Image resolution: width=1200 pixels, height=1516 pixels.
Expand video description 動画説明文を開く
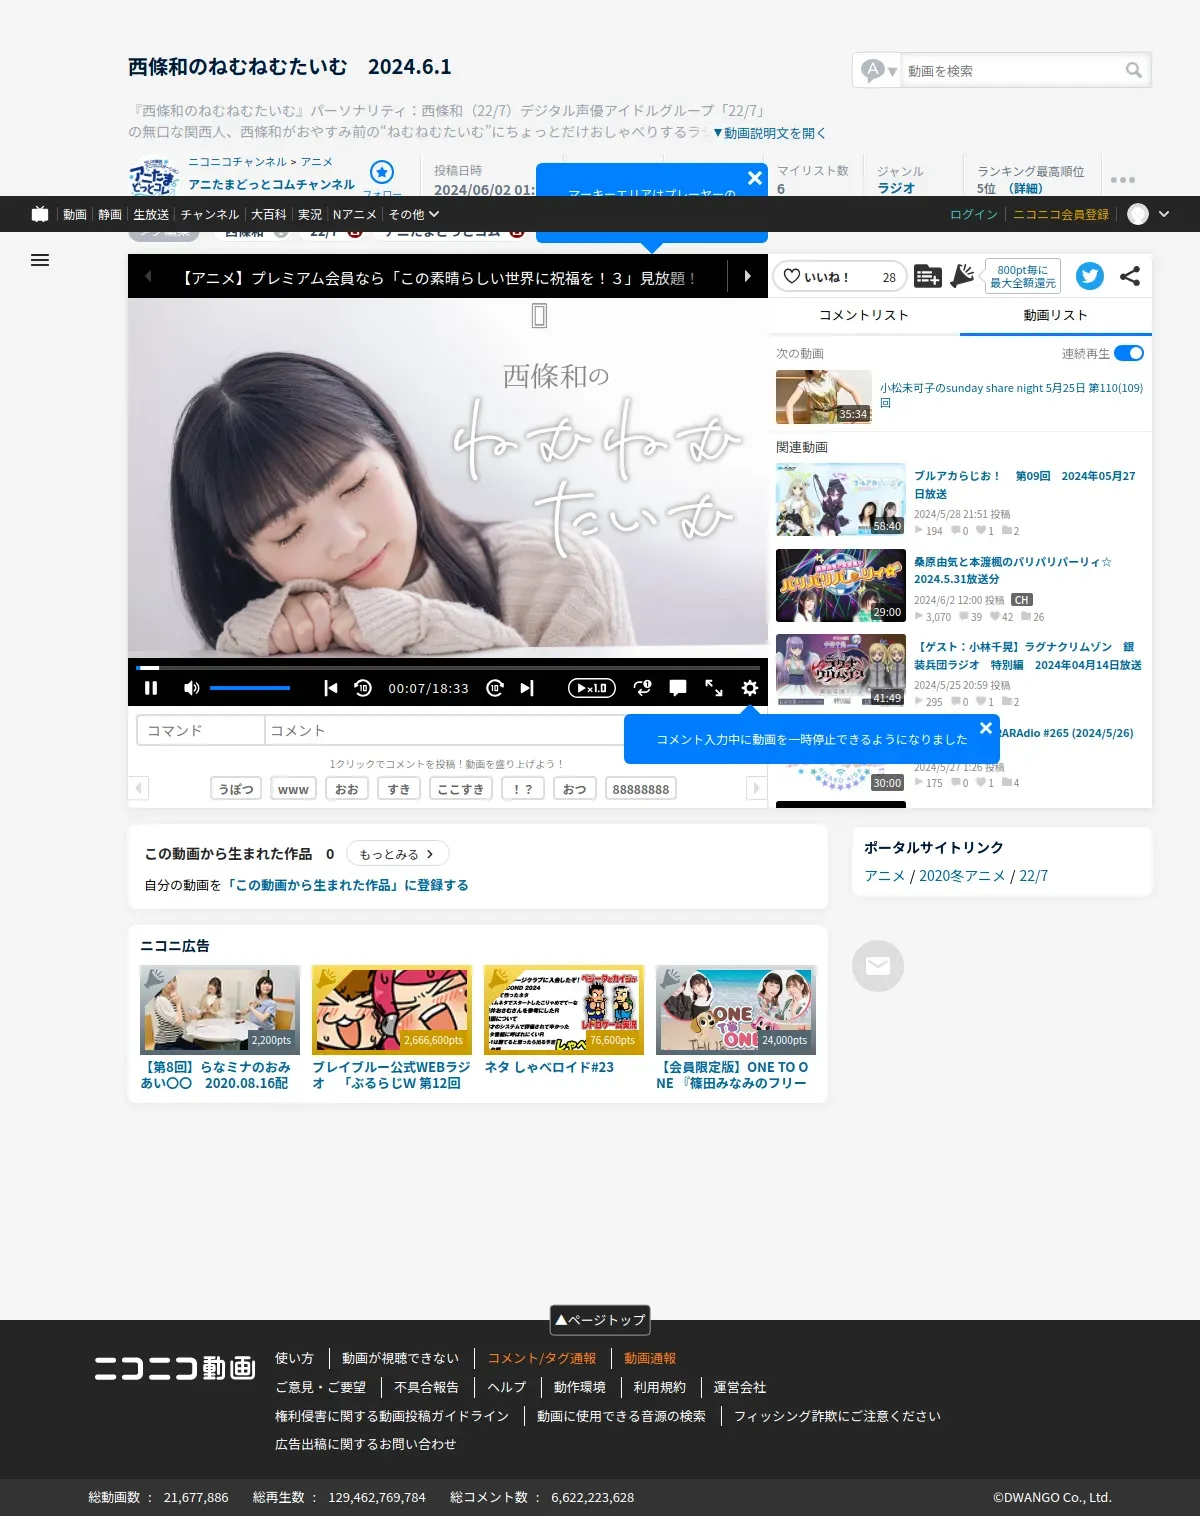click(769, 133)
